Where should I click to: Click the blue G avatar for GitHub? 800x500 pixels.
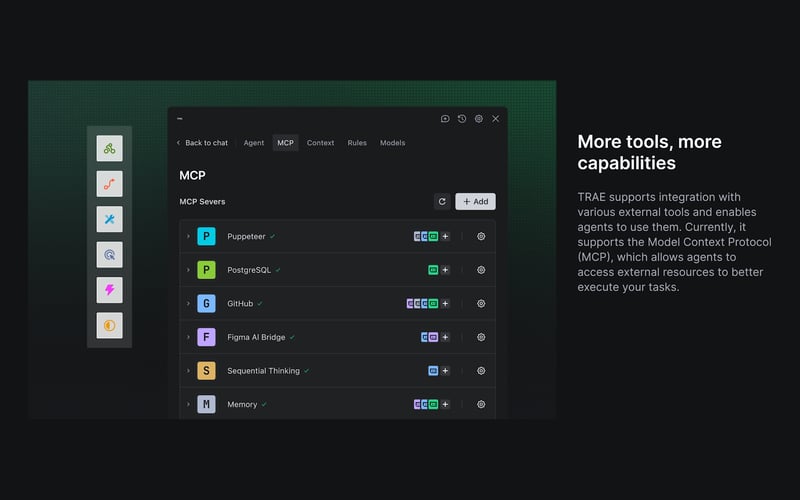[206, 304]
